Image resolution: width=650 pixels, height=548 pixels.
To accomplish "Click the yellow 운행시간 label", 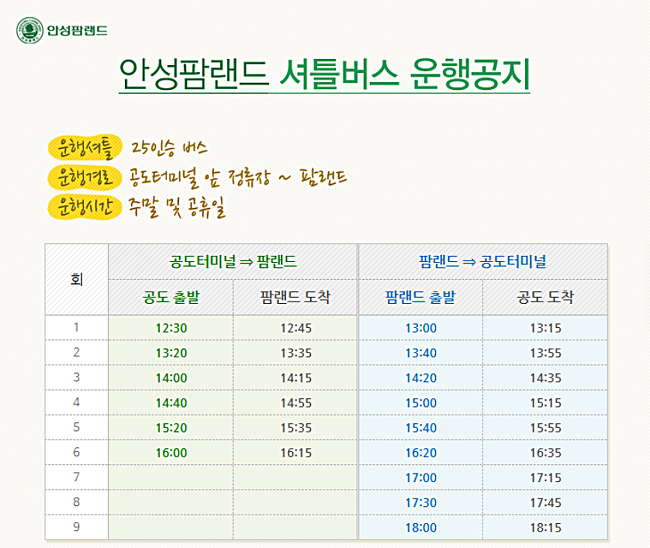I will [85, 207].
